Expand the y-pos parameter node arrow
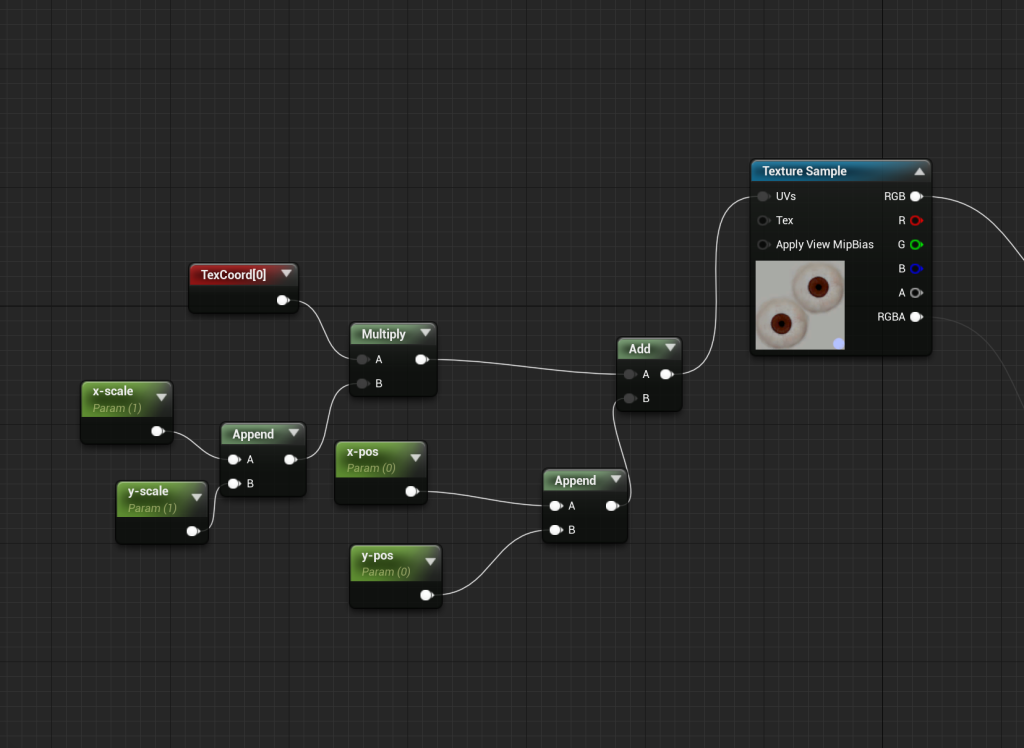This screenshot has width=1024, height=748. (x=429, y=562)
